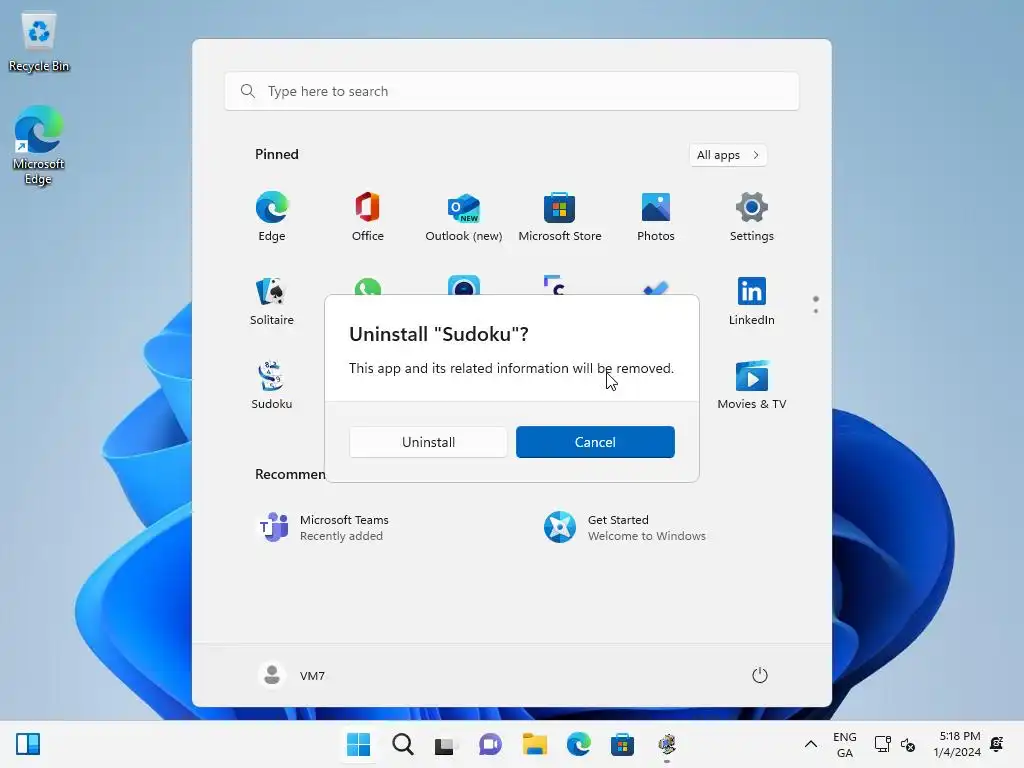The image size is (1024, 768).
Task: Click the Type here to search box
Action: (x=511, y=91)
